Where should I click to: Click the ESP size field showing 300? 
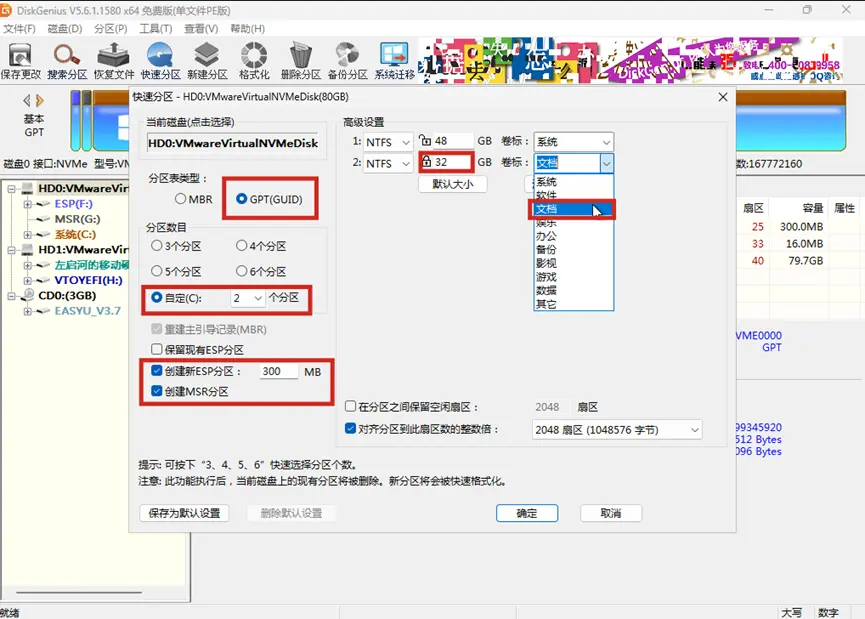coord(279,371)
